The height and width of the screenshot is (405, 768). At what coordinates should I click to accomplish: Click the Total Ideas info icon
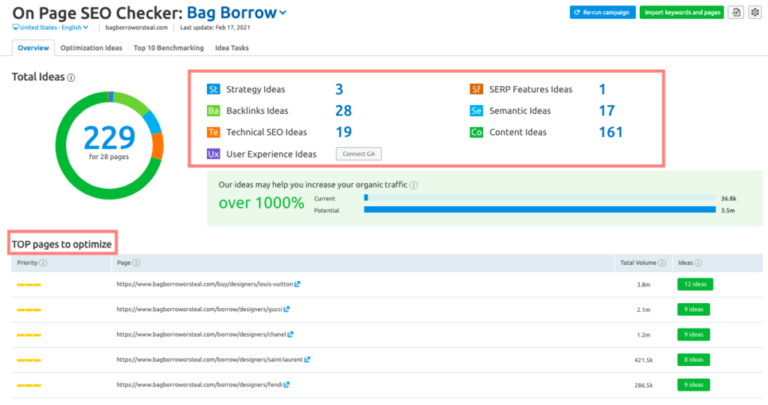[x=71, y=78]
